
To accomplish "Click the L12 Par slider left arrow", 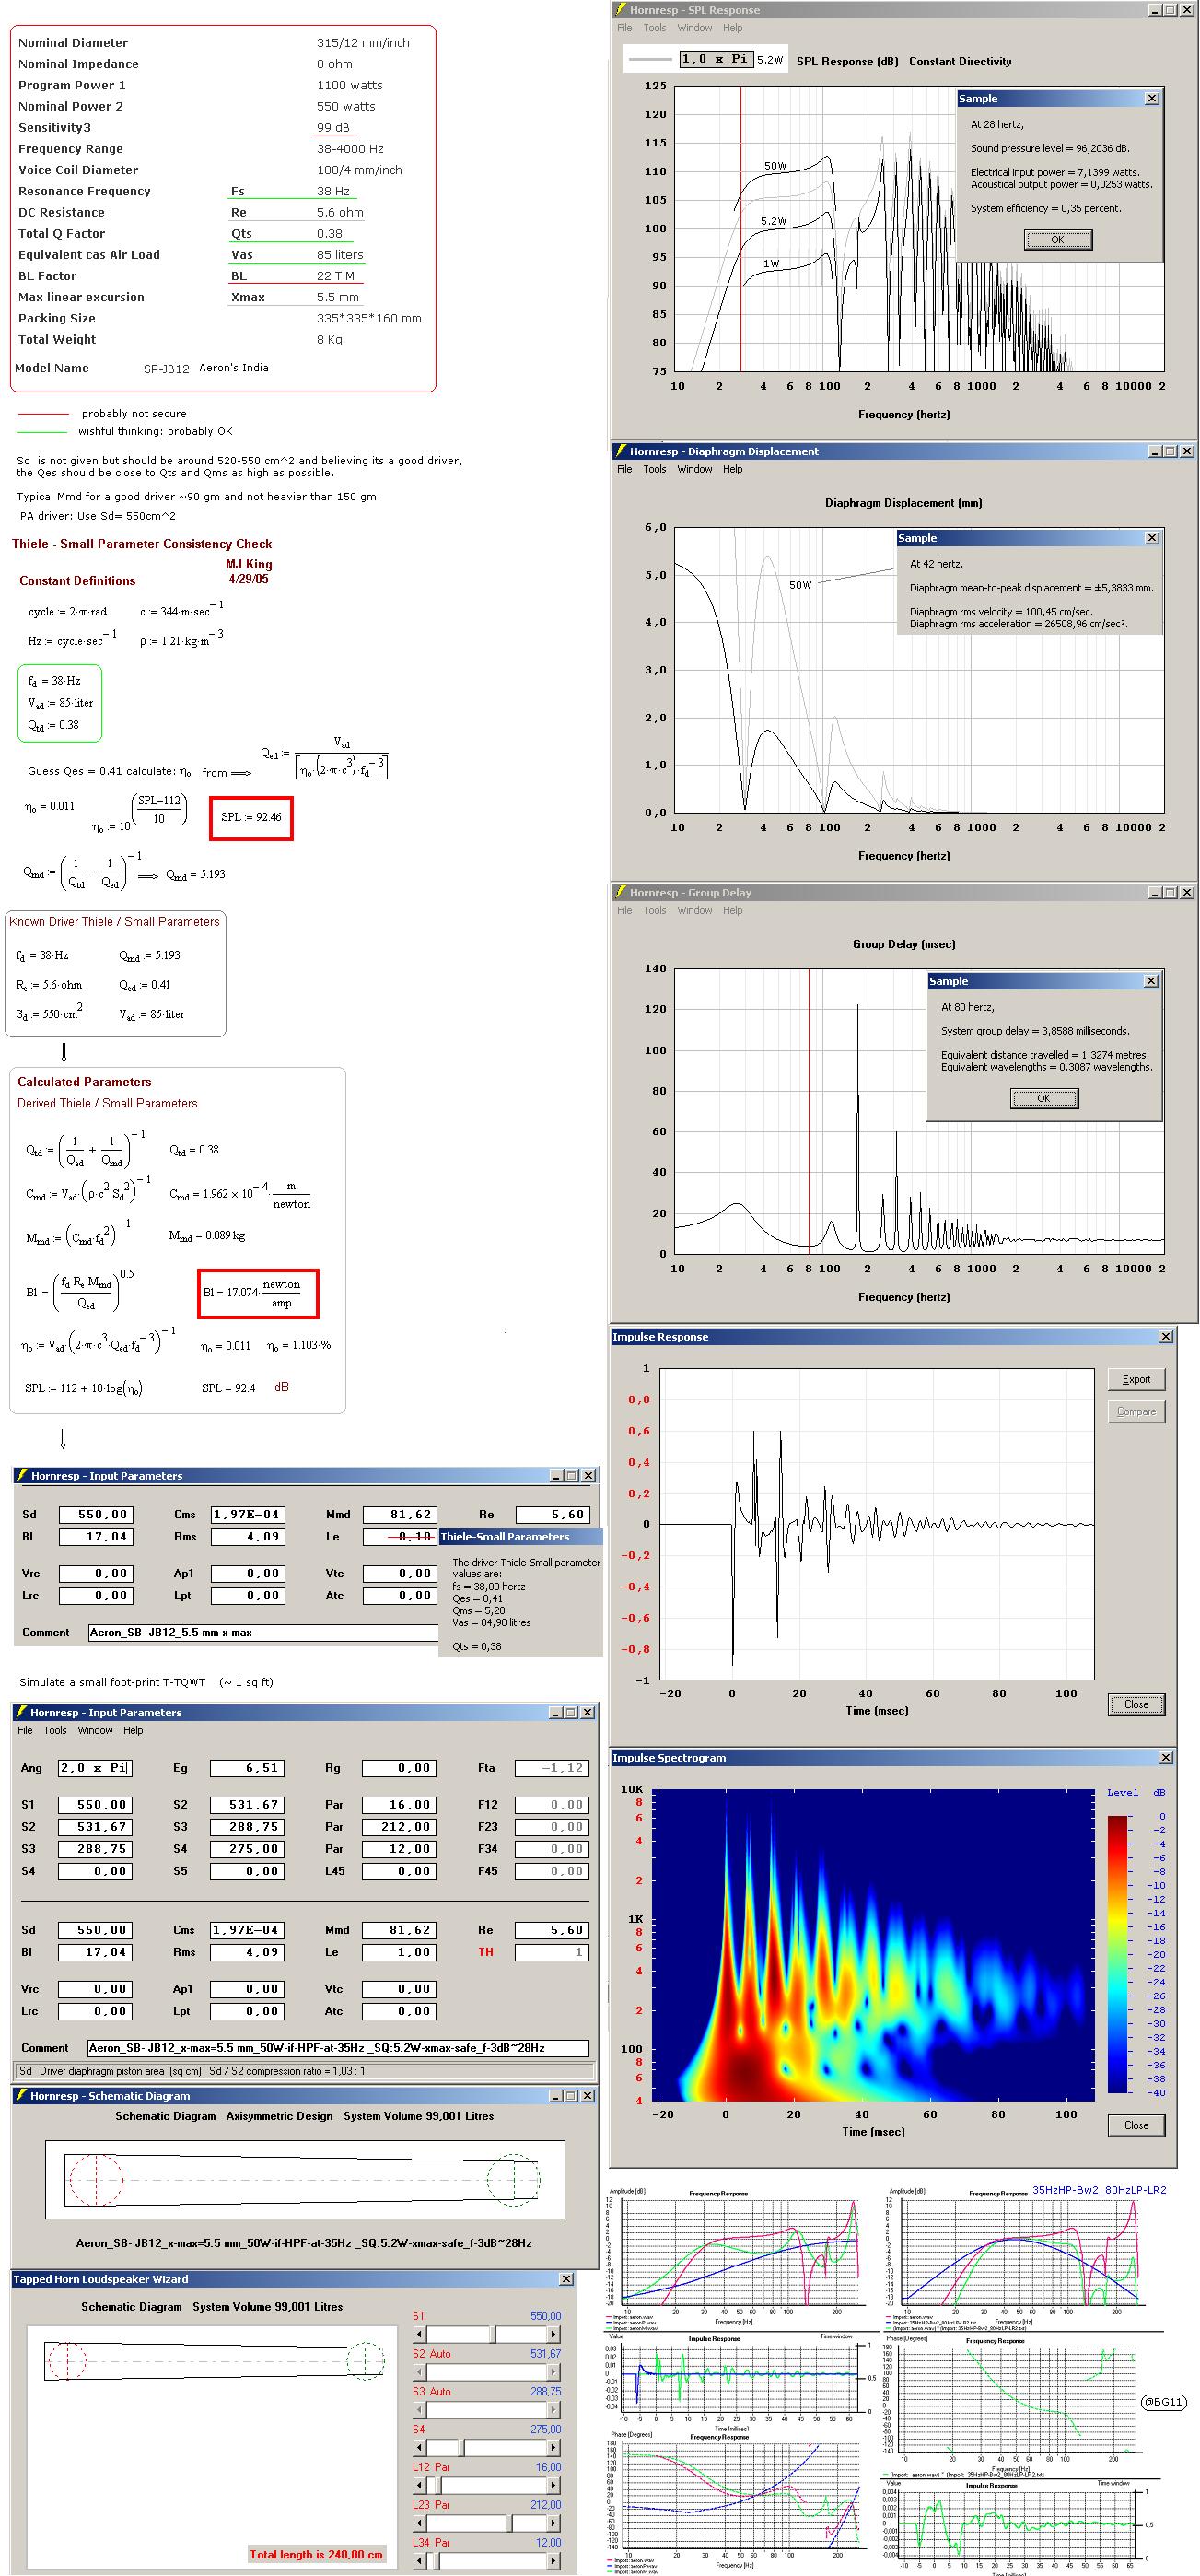I will (420, 2485).
